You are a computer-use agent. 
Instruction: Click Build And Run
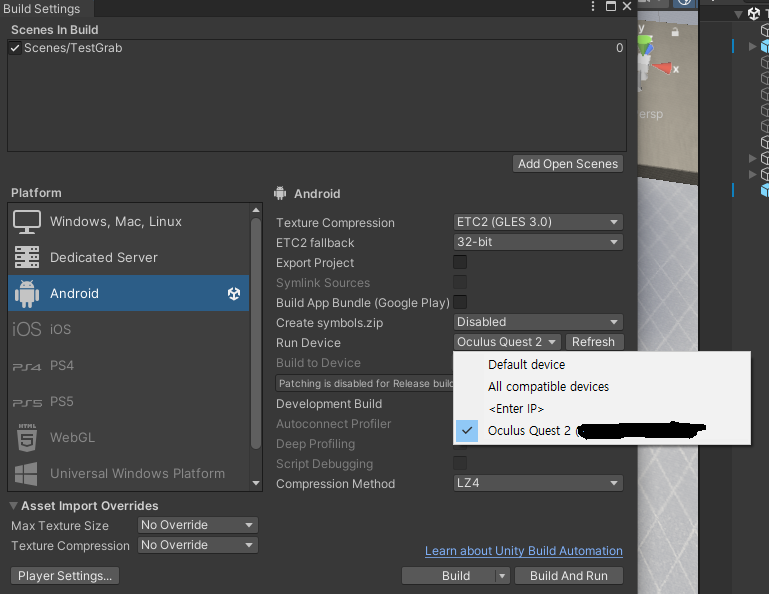(x=569, y=576)
